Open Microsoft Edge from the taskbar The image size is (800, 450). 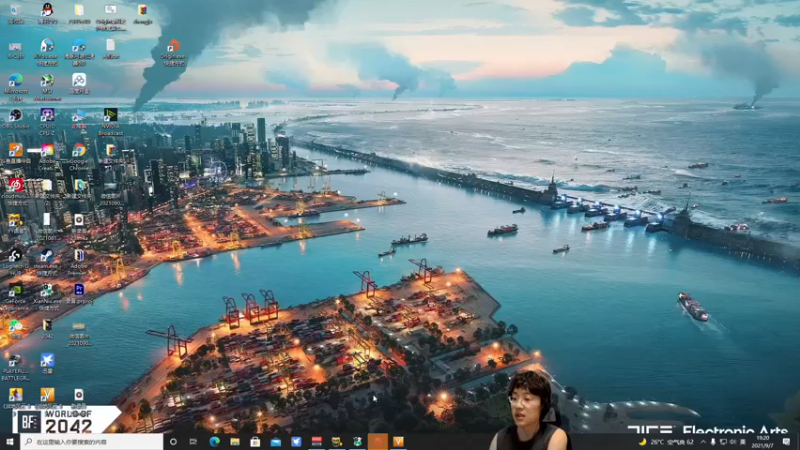click(x=214, y=441)
